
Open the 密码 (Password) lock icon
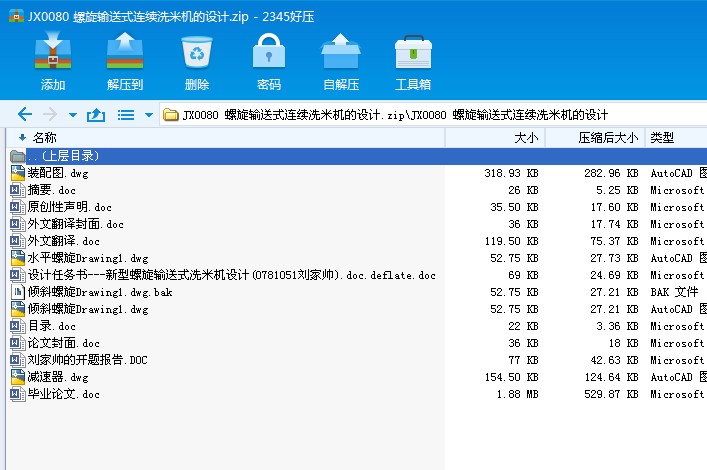tap(269, 50)
